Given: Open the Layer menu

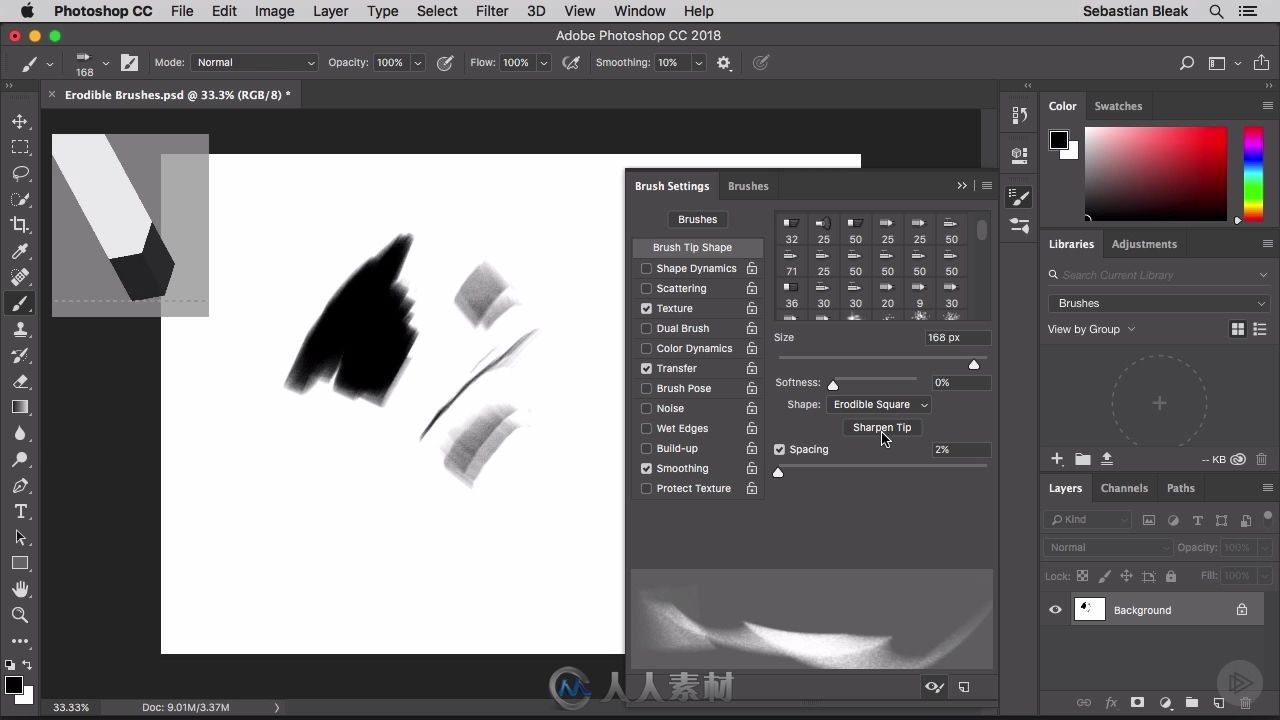Looking at the screenshot, I should point(330,11).
